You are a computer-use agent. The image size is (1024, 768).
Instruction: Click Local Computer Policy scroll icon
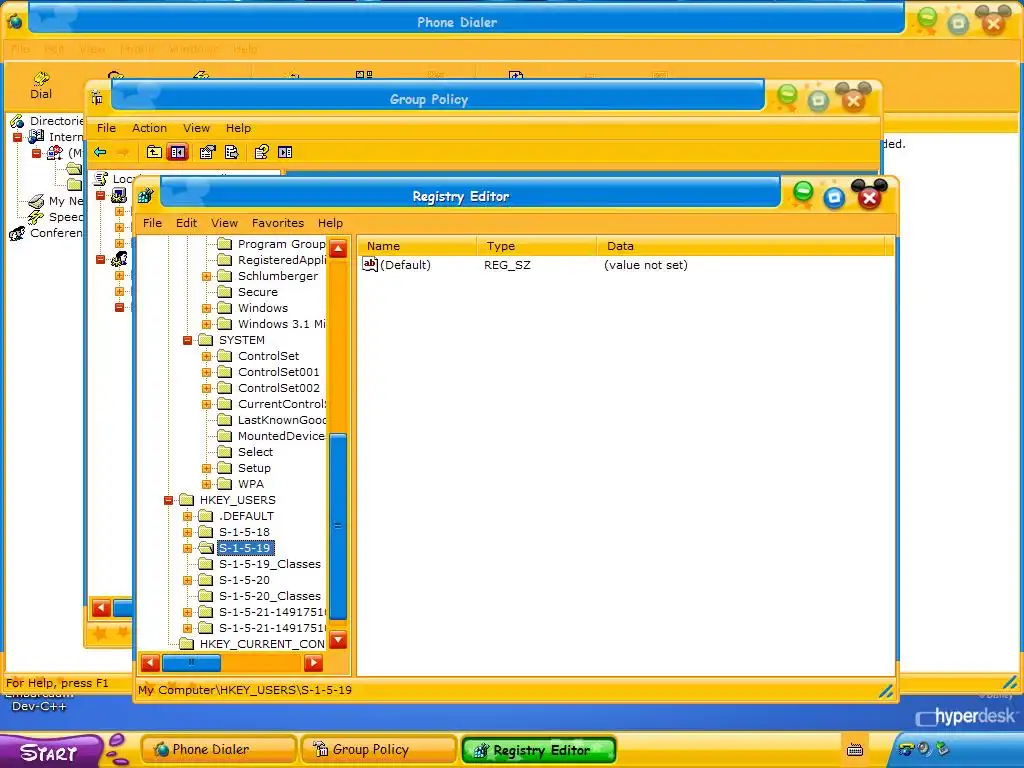pos(101,178)
